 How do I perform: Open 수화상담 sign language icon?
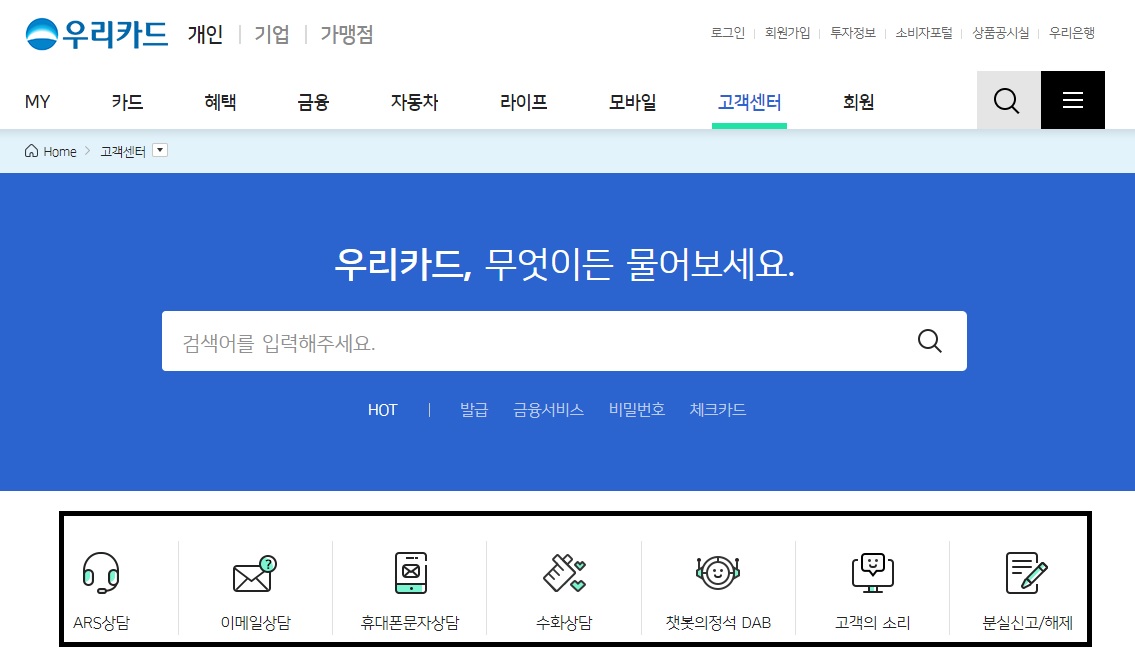[x=565, y=573]
